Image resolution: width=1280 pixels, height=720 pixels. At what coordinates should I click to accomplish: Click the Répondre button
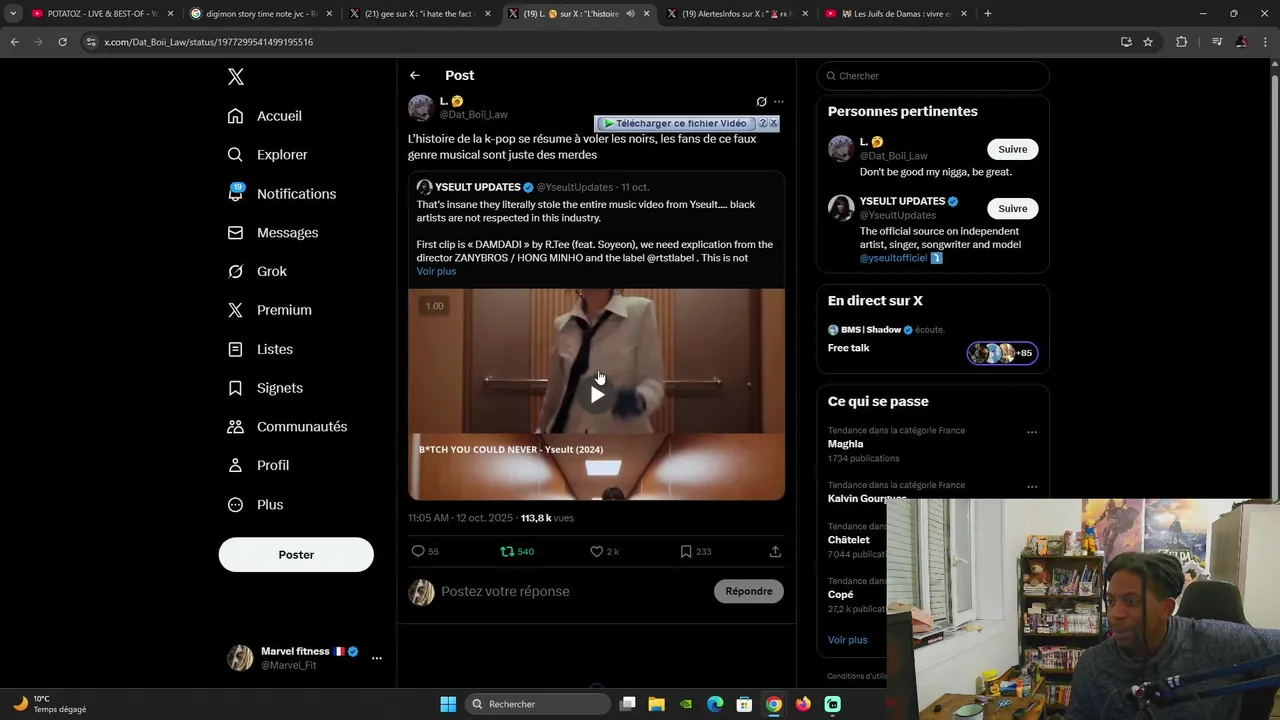click(749, 591)
